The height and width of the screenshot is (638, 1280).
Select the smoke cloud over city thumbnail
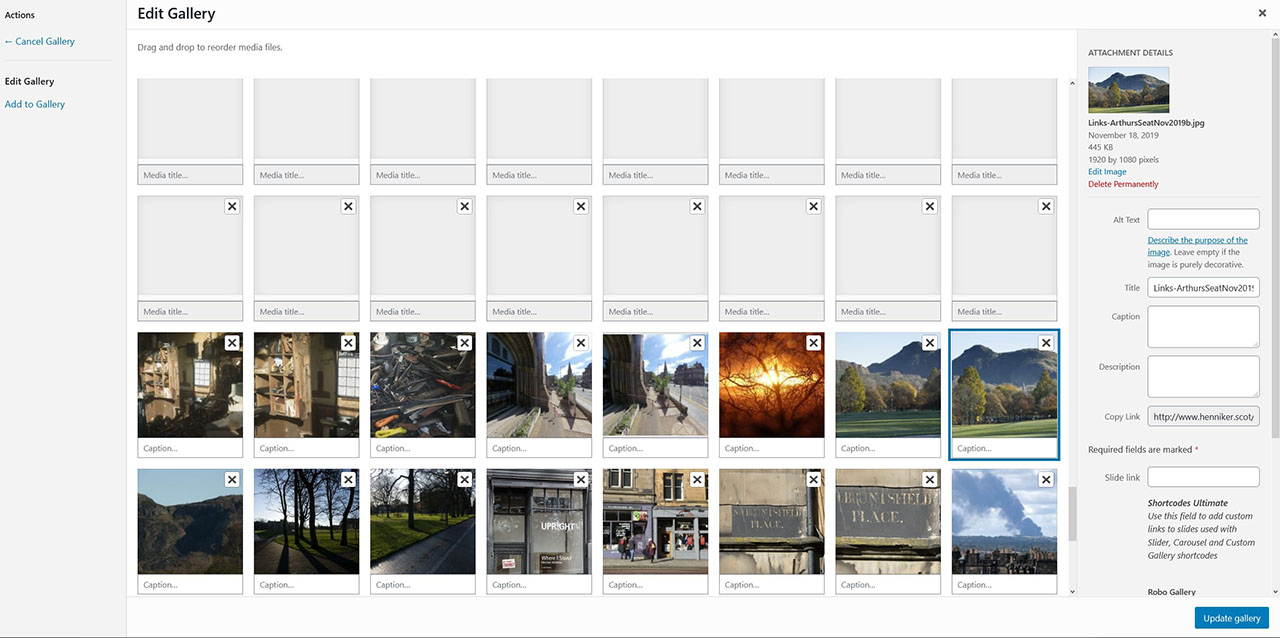1004,521
